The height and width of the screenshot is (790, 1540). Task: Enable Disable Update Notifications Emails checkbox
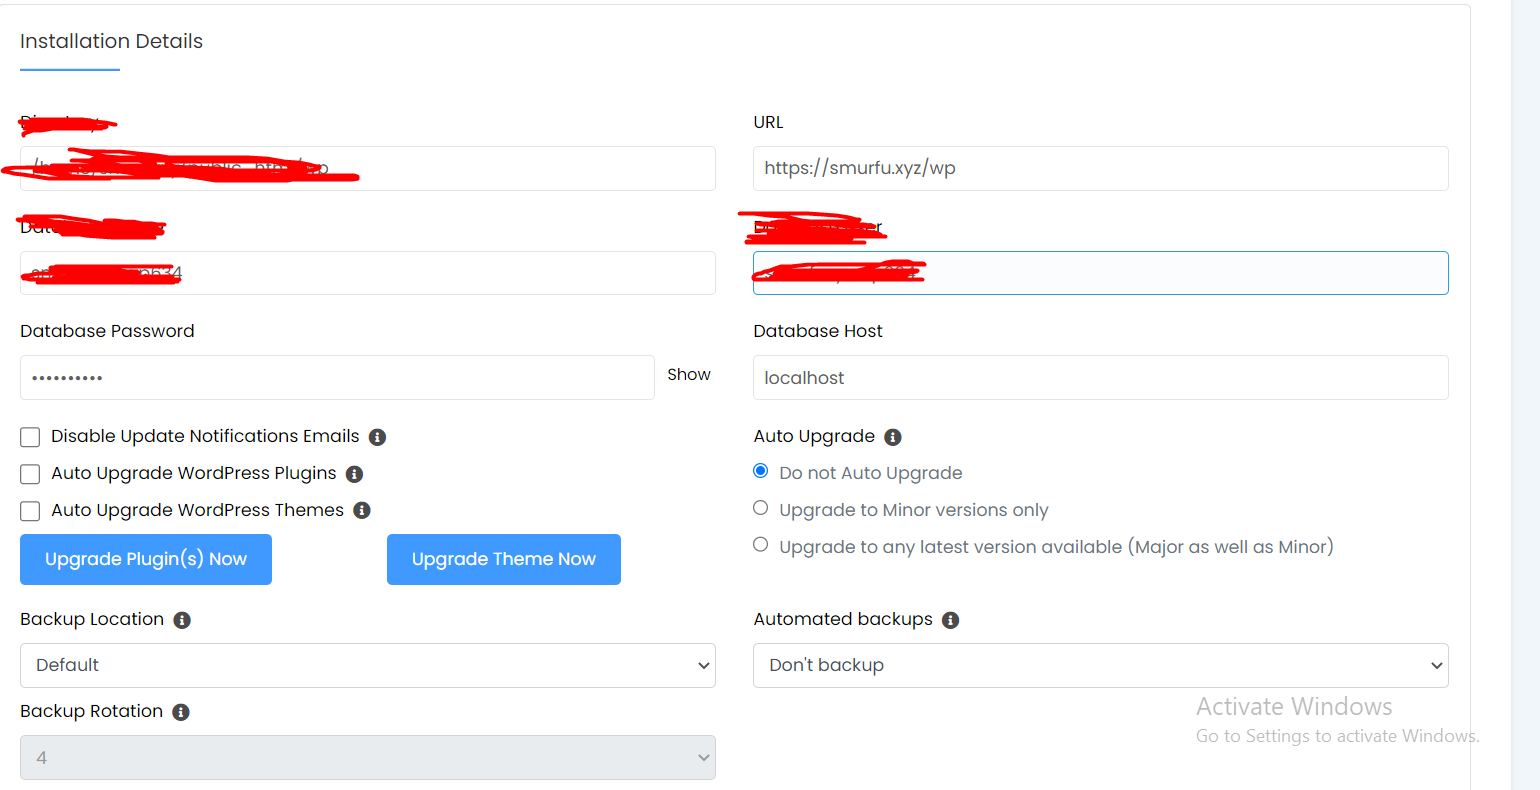pos(30,437)
